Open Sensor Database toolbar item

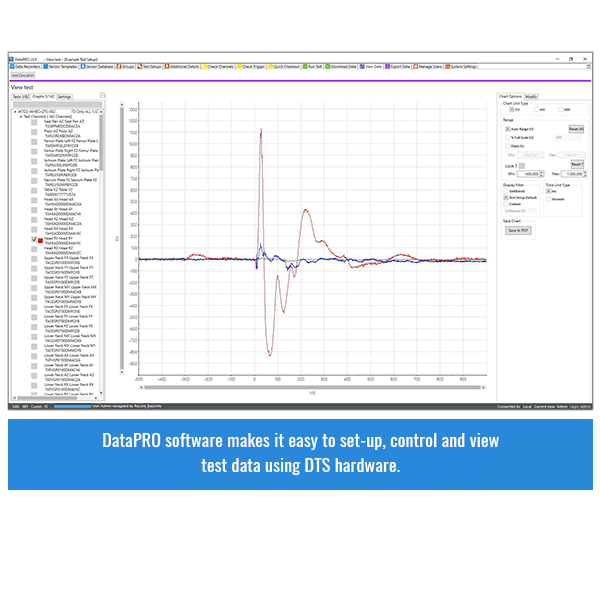point(97,67)
